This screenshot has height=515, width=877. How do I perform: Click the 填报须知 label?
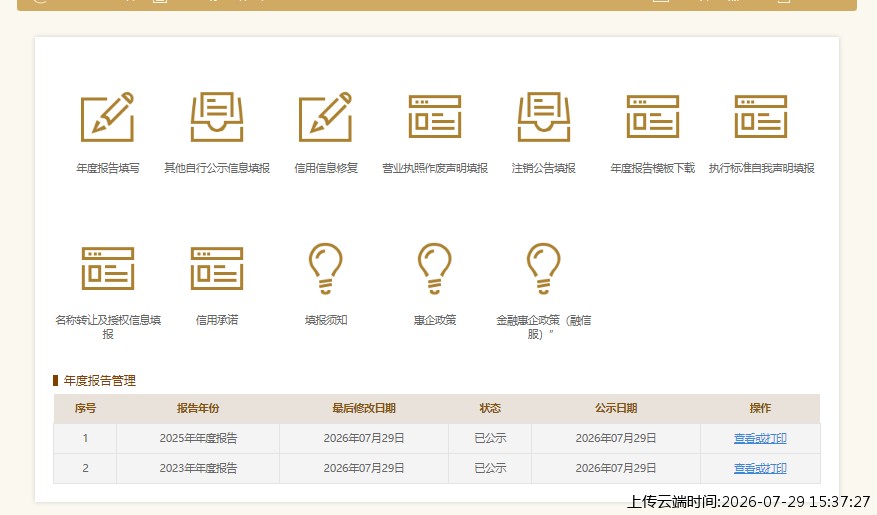[326, 320]
